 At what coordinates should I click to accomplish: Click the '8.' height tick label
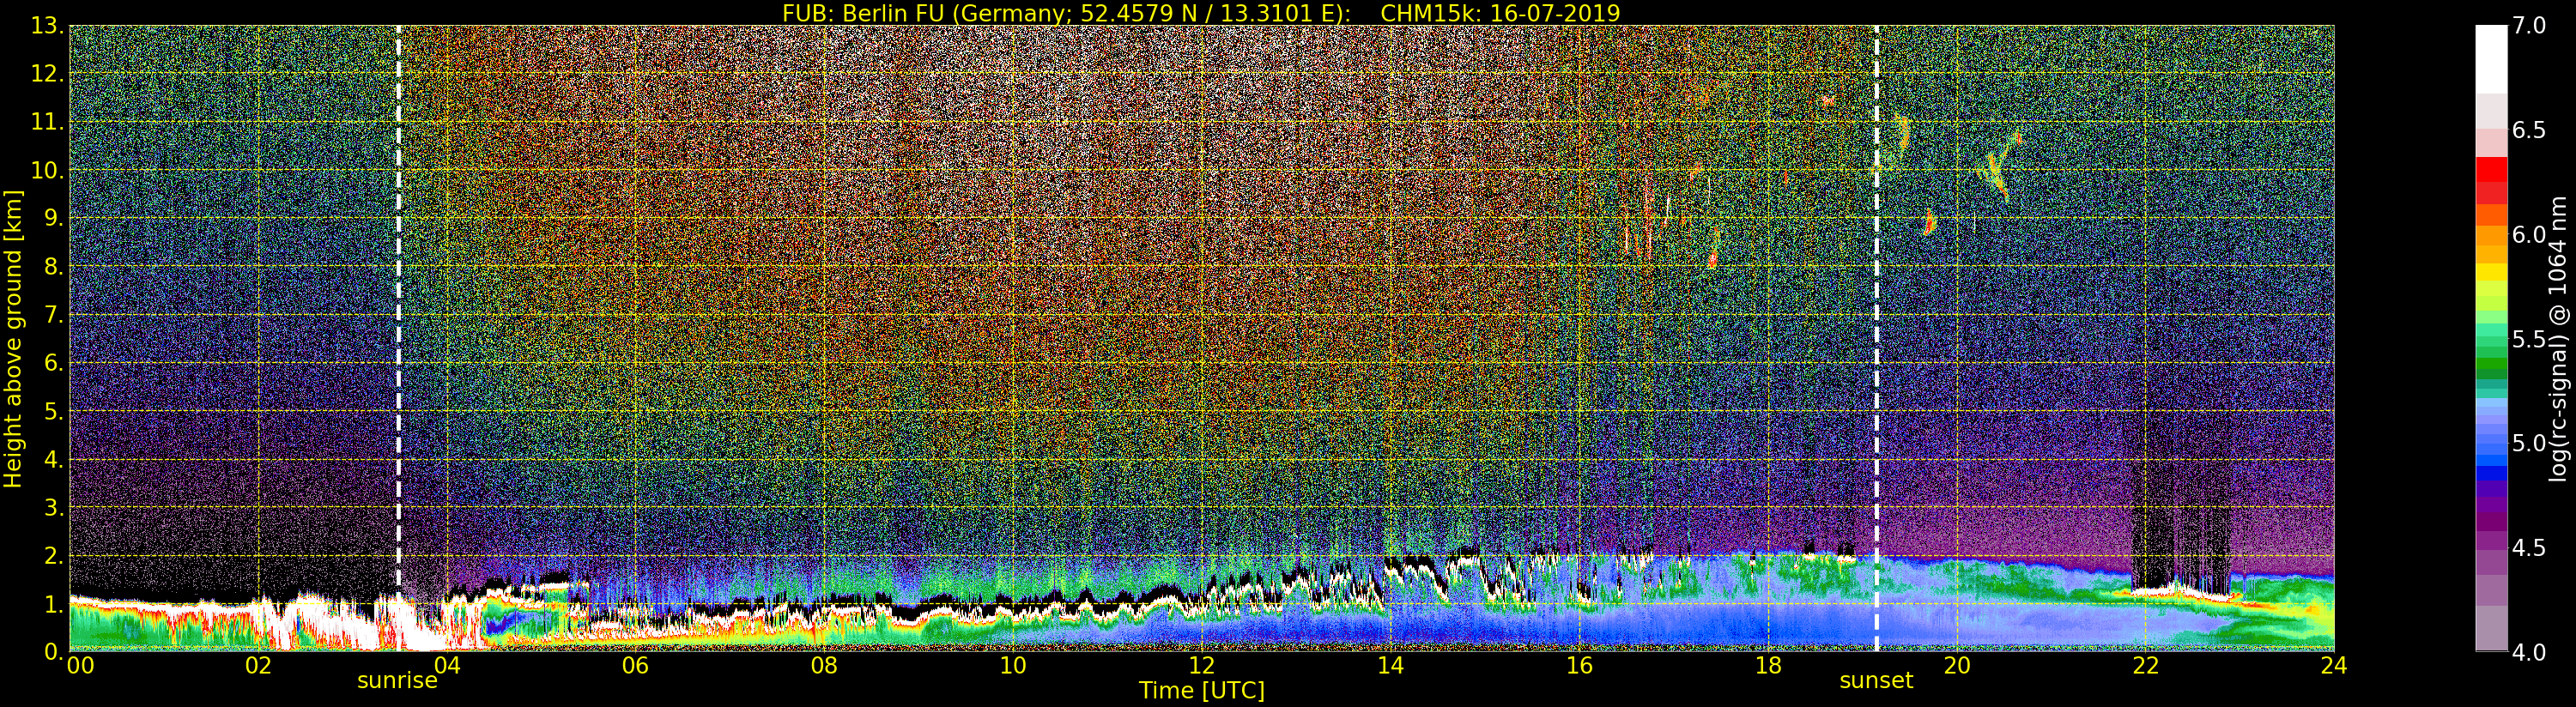[53, 267]
